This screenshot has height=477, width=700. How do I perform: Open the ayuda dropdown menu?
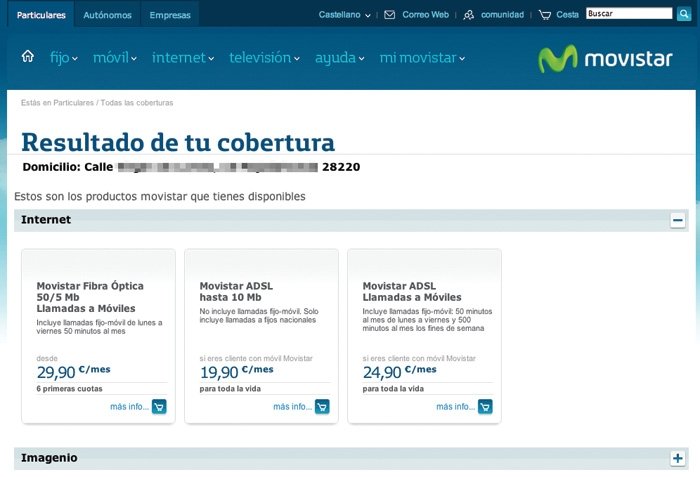pos(340,58)
